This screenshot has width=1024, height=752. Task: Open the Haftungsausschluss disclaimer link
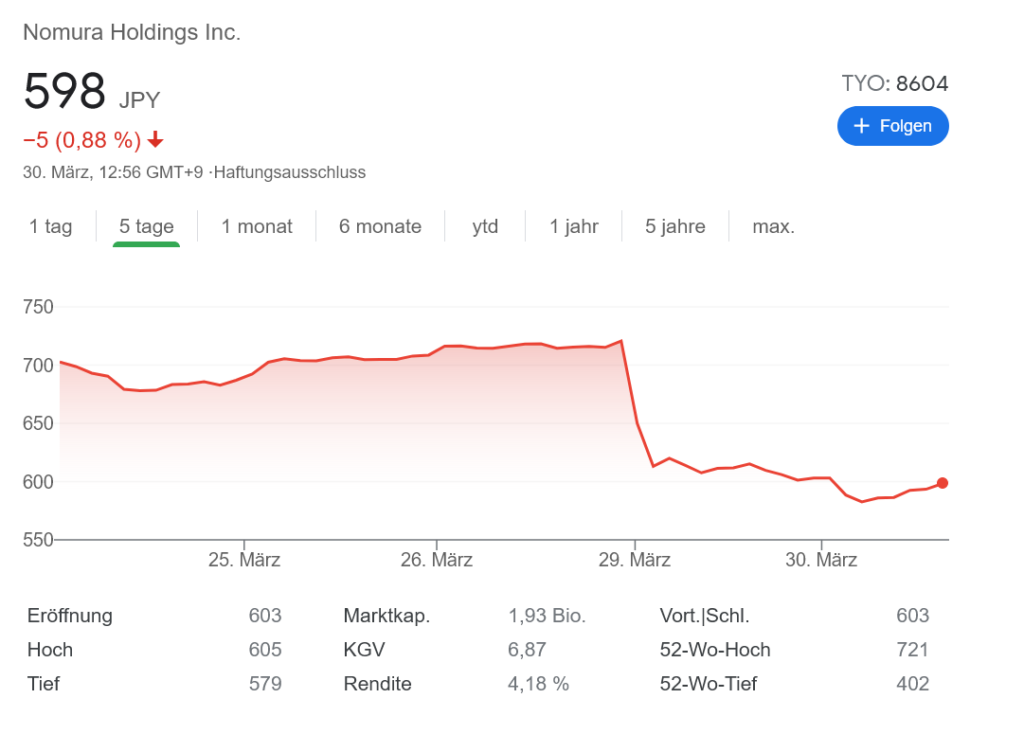tap(290, 172)
